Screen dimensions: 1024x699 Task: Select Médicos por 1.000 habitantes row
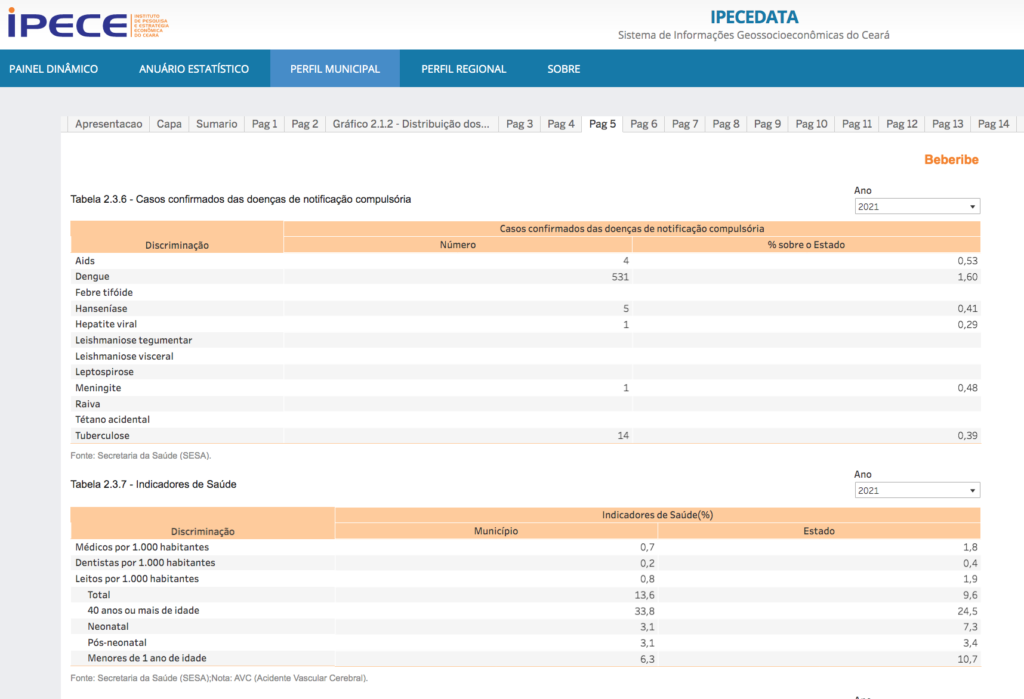(525, 547)
